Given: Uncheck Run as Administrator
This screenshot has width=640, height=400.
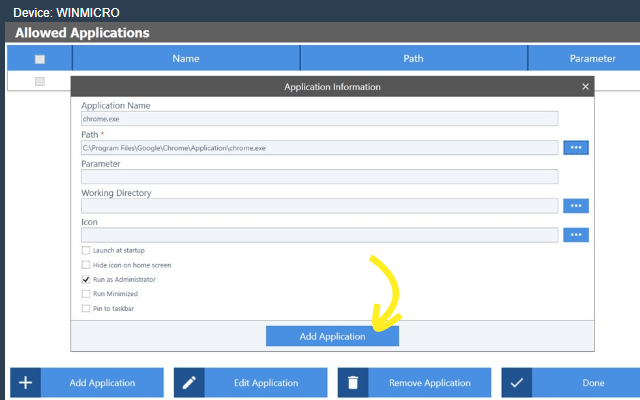Looking at the screenshot, I should point(86,280).
